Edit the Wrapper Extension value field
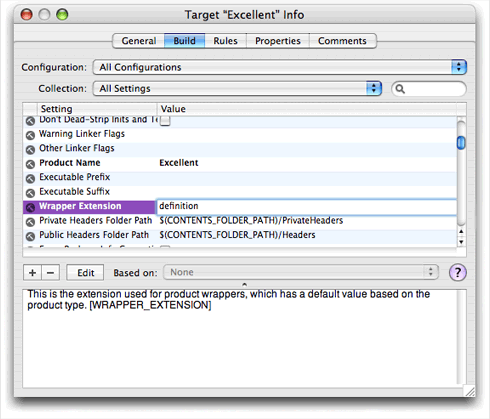The image size is (490, 419). (x=306, y=206)
